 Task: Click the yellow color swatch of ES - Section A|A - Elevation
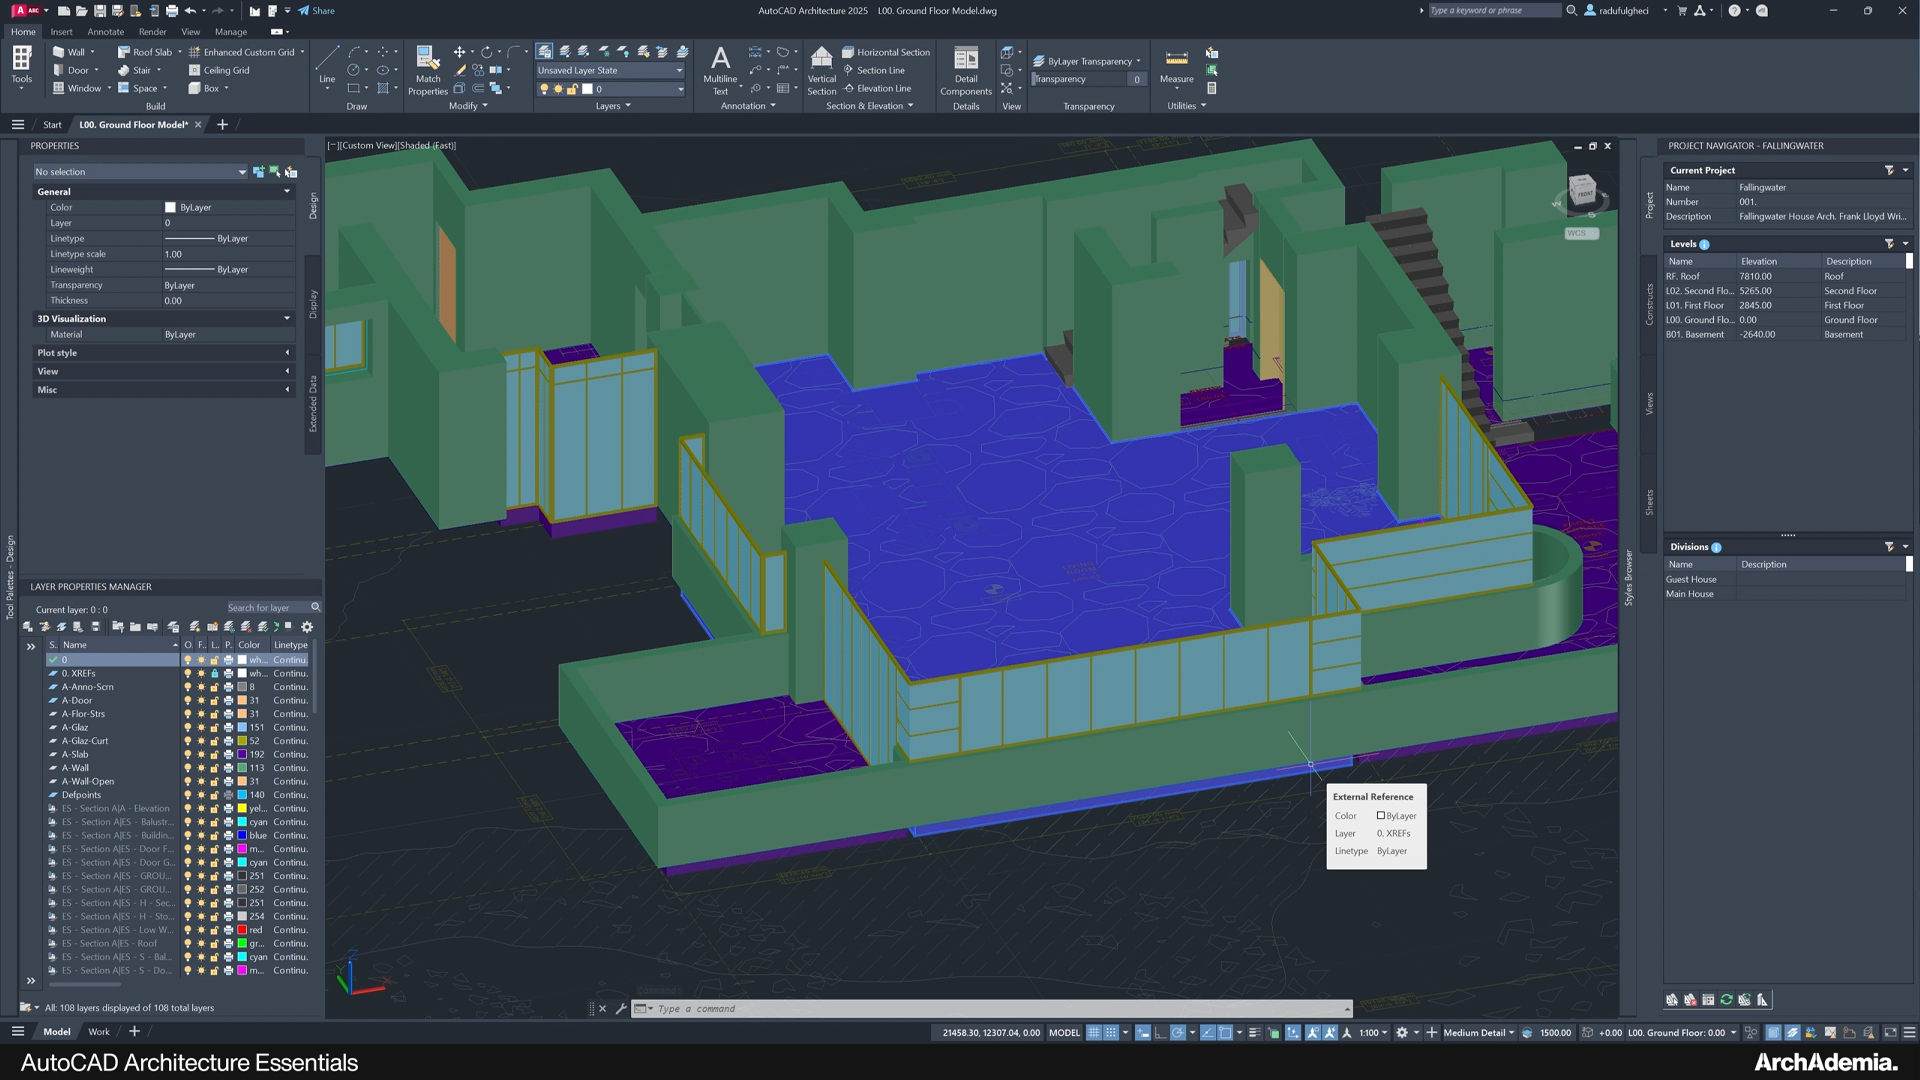click(x=240, y=808)
